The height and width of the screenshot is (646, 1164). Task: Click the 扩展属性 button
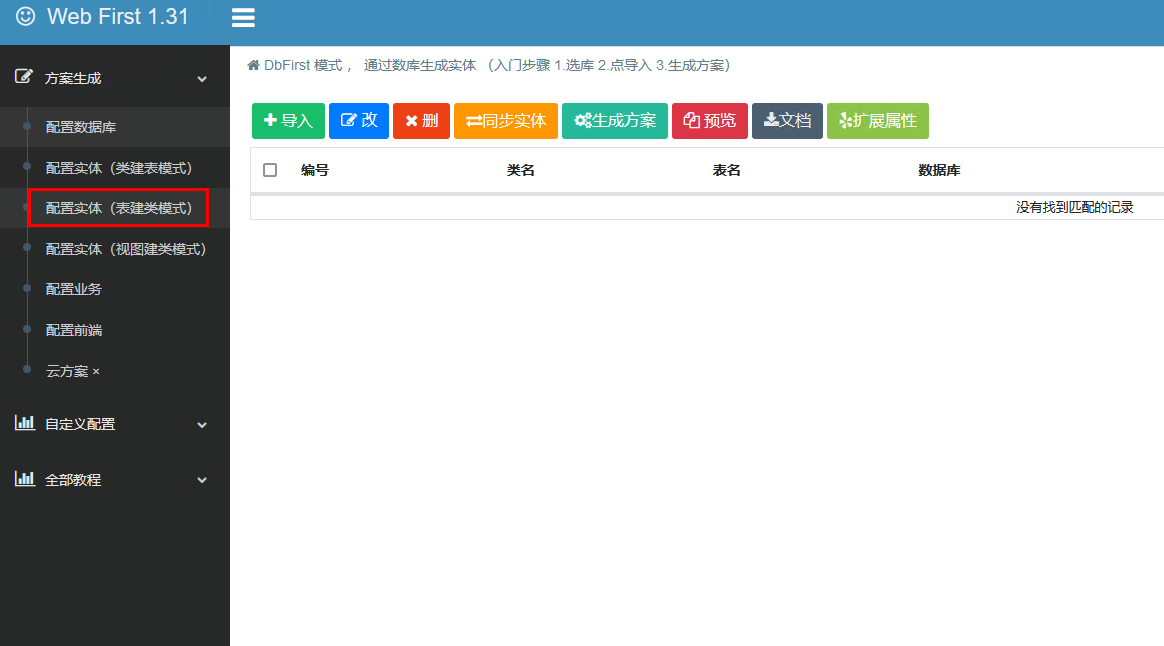(x=877, y=121)
